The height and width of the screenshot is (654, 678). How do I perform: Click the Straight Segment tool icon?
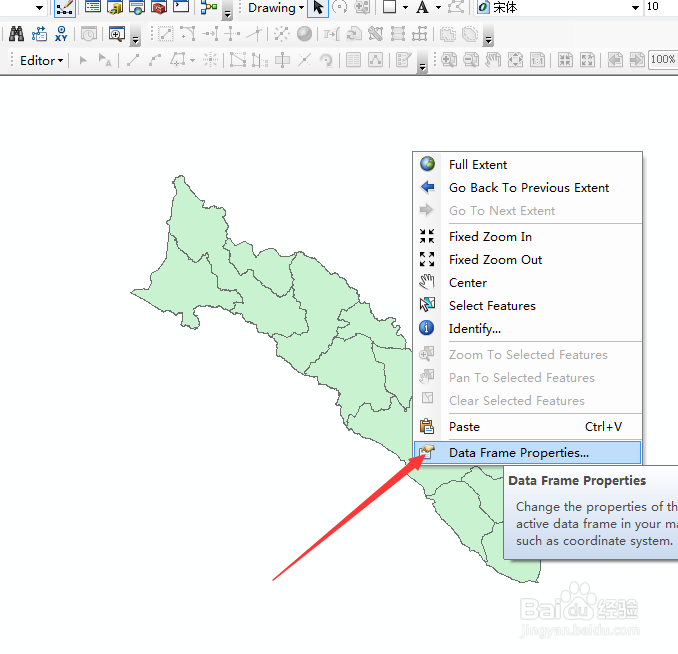pos(133,60)
